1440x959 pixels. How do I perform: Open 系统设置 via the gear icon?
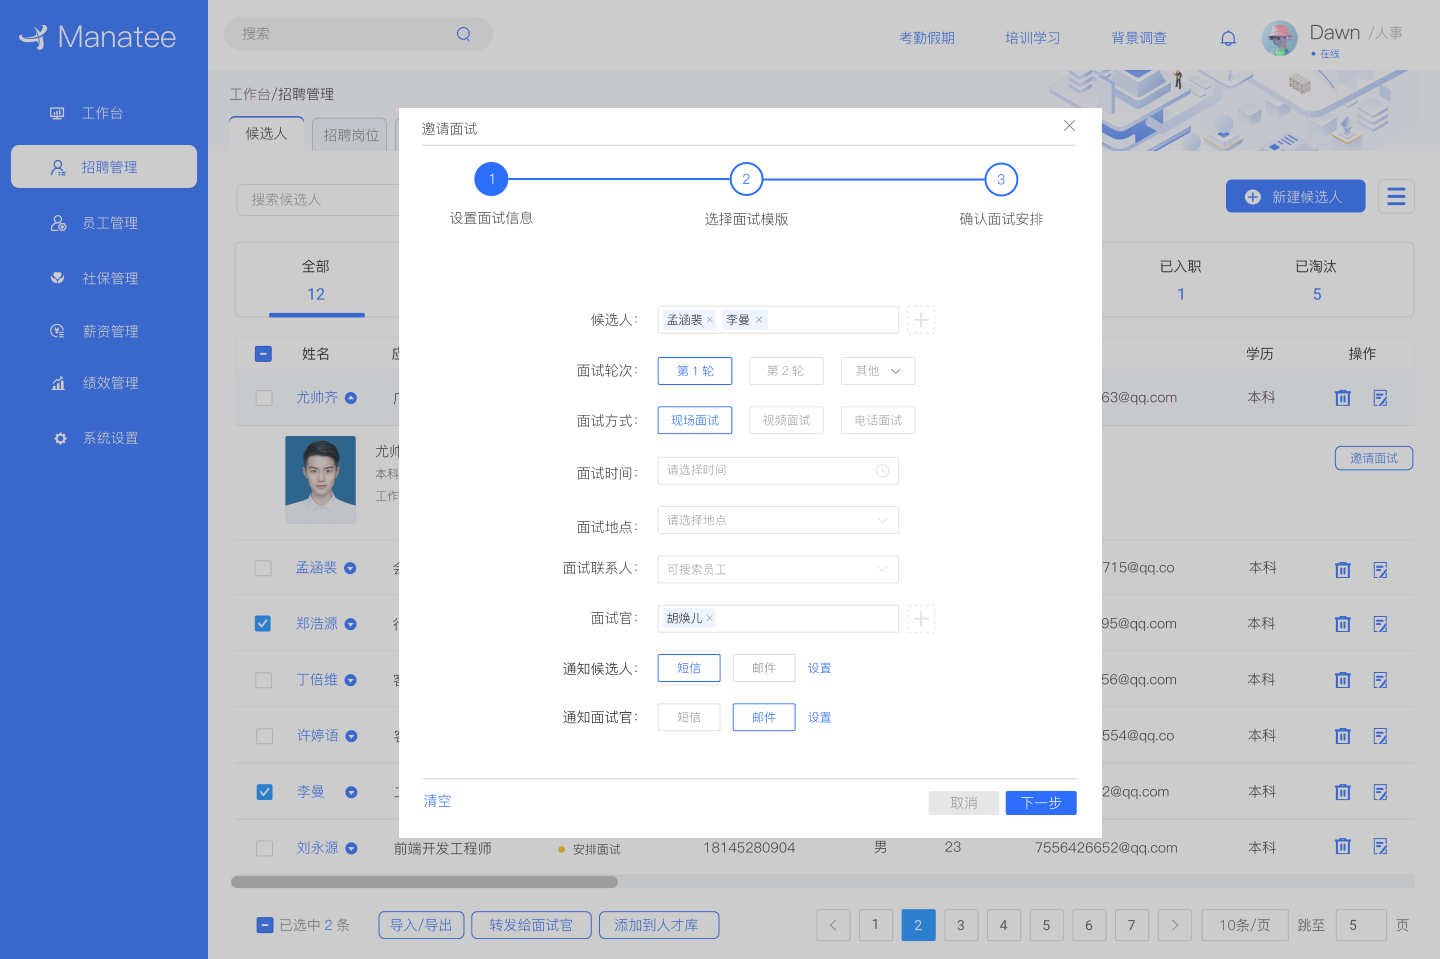(57, 437)
